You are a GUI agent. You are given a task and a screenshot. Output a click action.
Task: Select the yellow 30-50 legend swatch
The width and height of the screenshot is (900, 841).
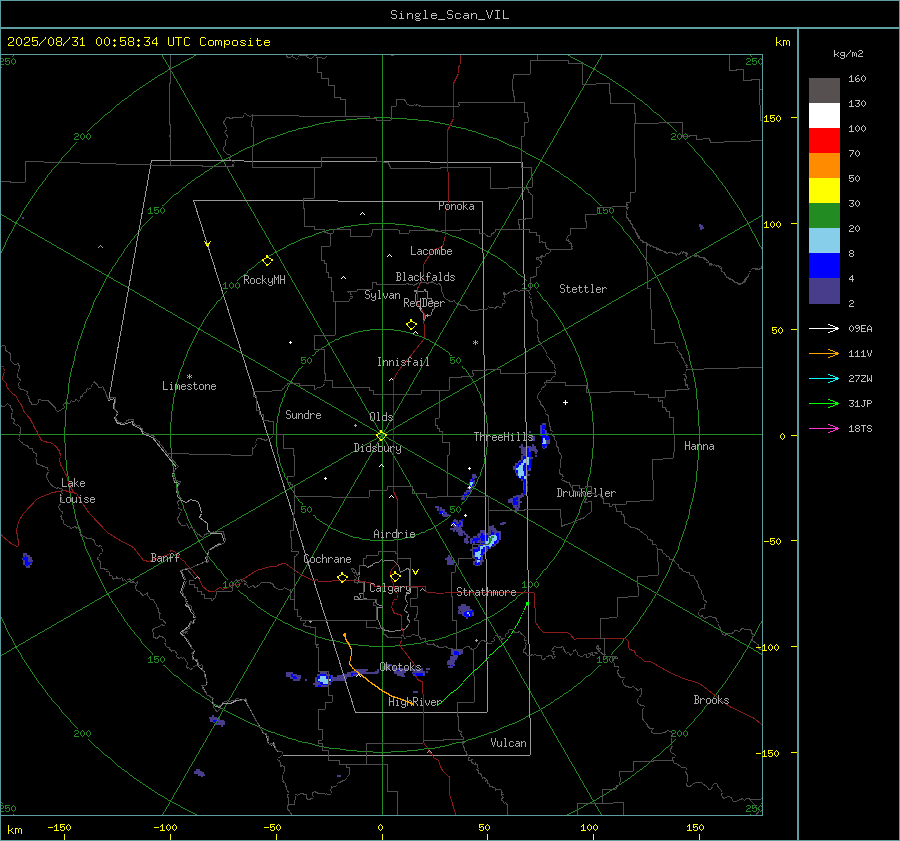[x=824, y=191]
